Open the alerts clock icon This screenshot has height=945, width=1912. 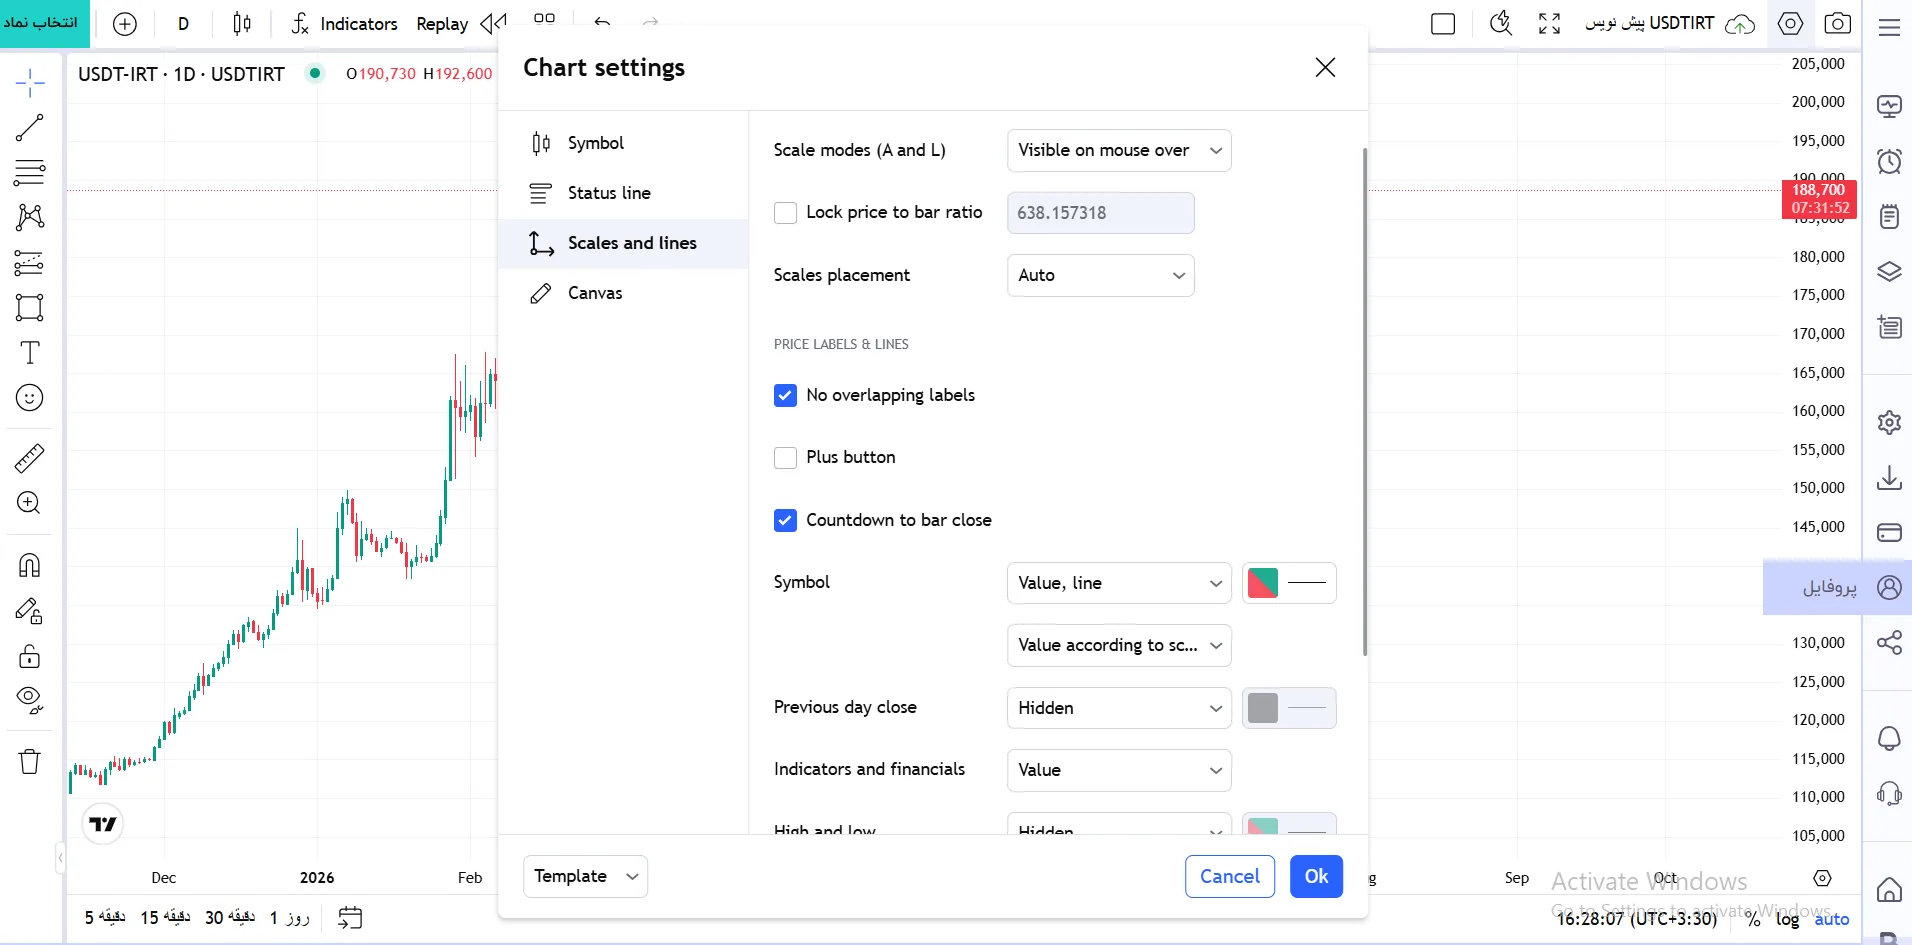point(1889,161)
